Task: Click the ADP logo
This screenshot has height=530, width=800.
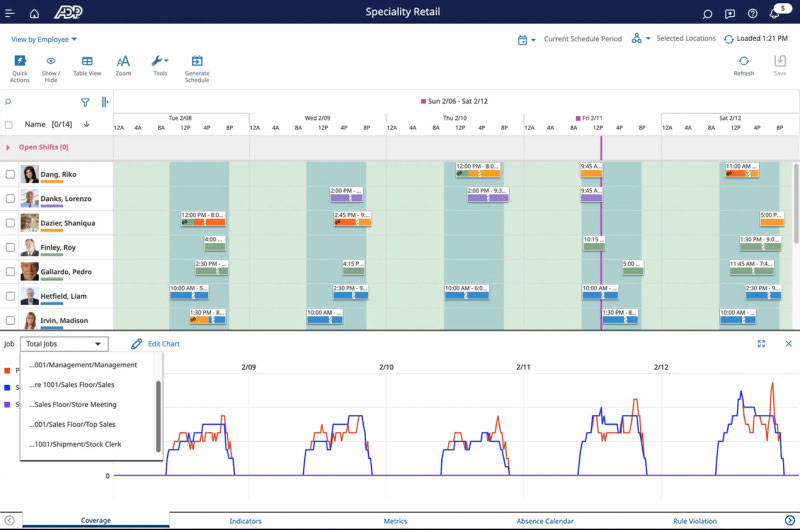Action: click(68, 12)
